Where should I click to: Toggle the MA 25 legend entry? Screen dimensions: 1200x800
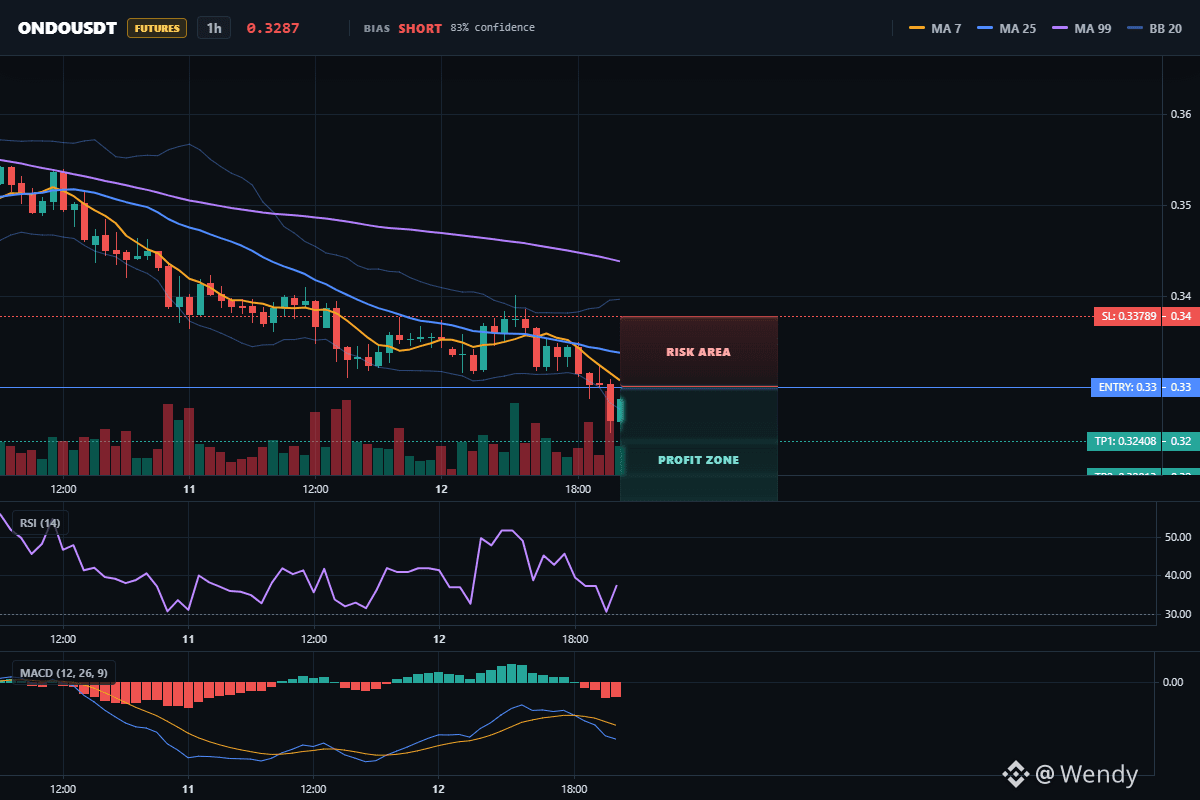tap(1004, 28)
